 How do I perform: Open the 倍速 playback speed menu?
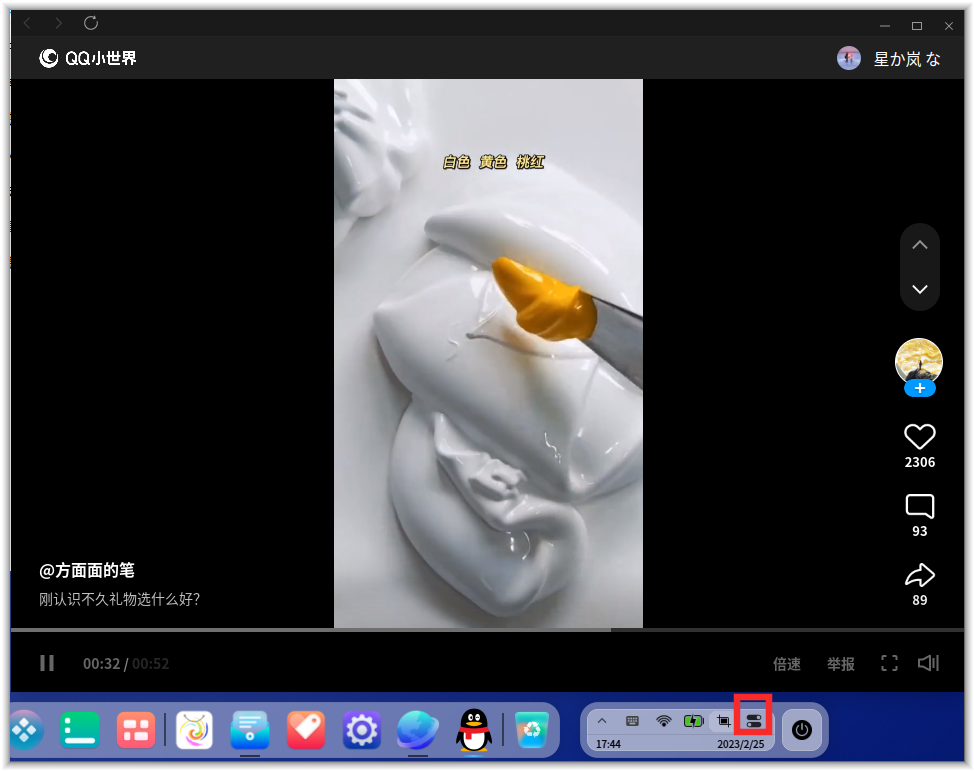(x=786, y=663)
